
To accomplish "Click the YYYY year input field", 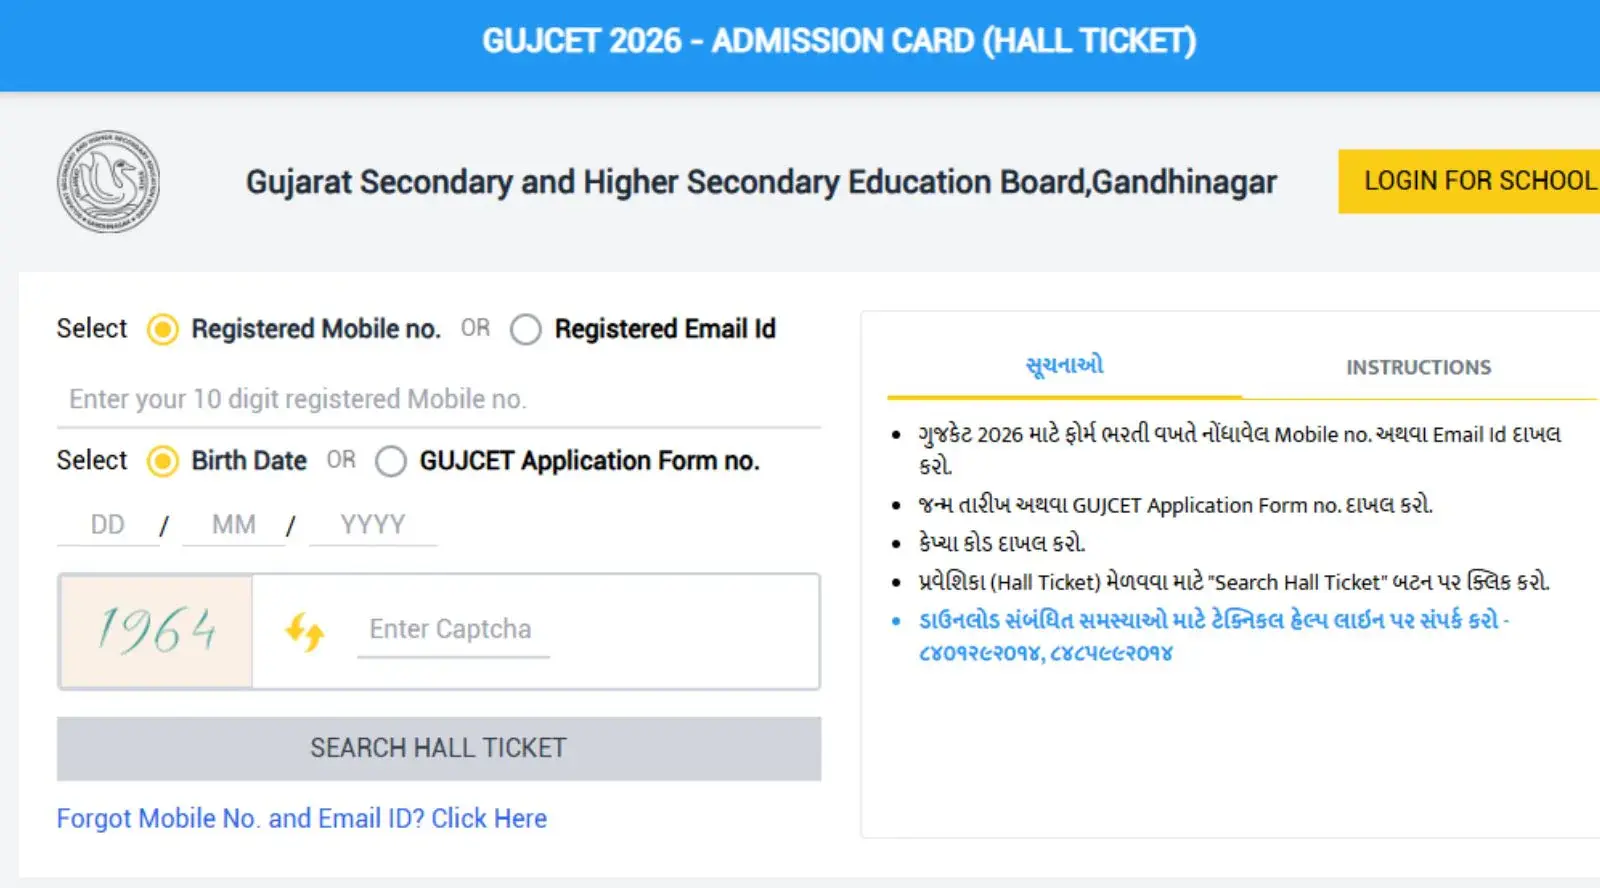I will [x=372, y=525].
